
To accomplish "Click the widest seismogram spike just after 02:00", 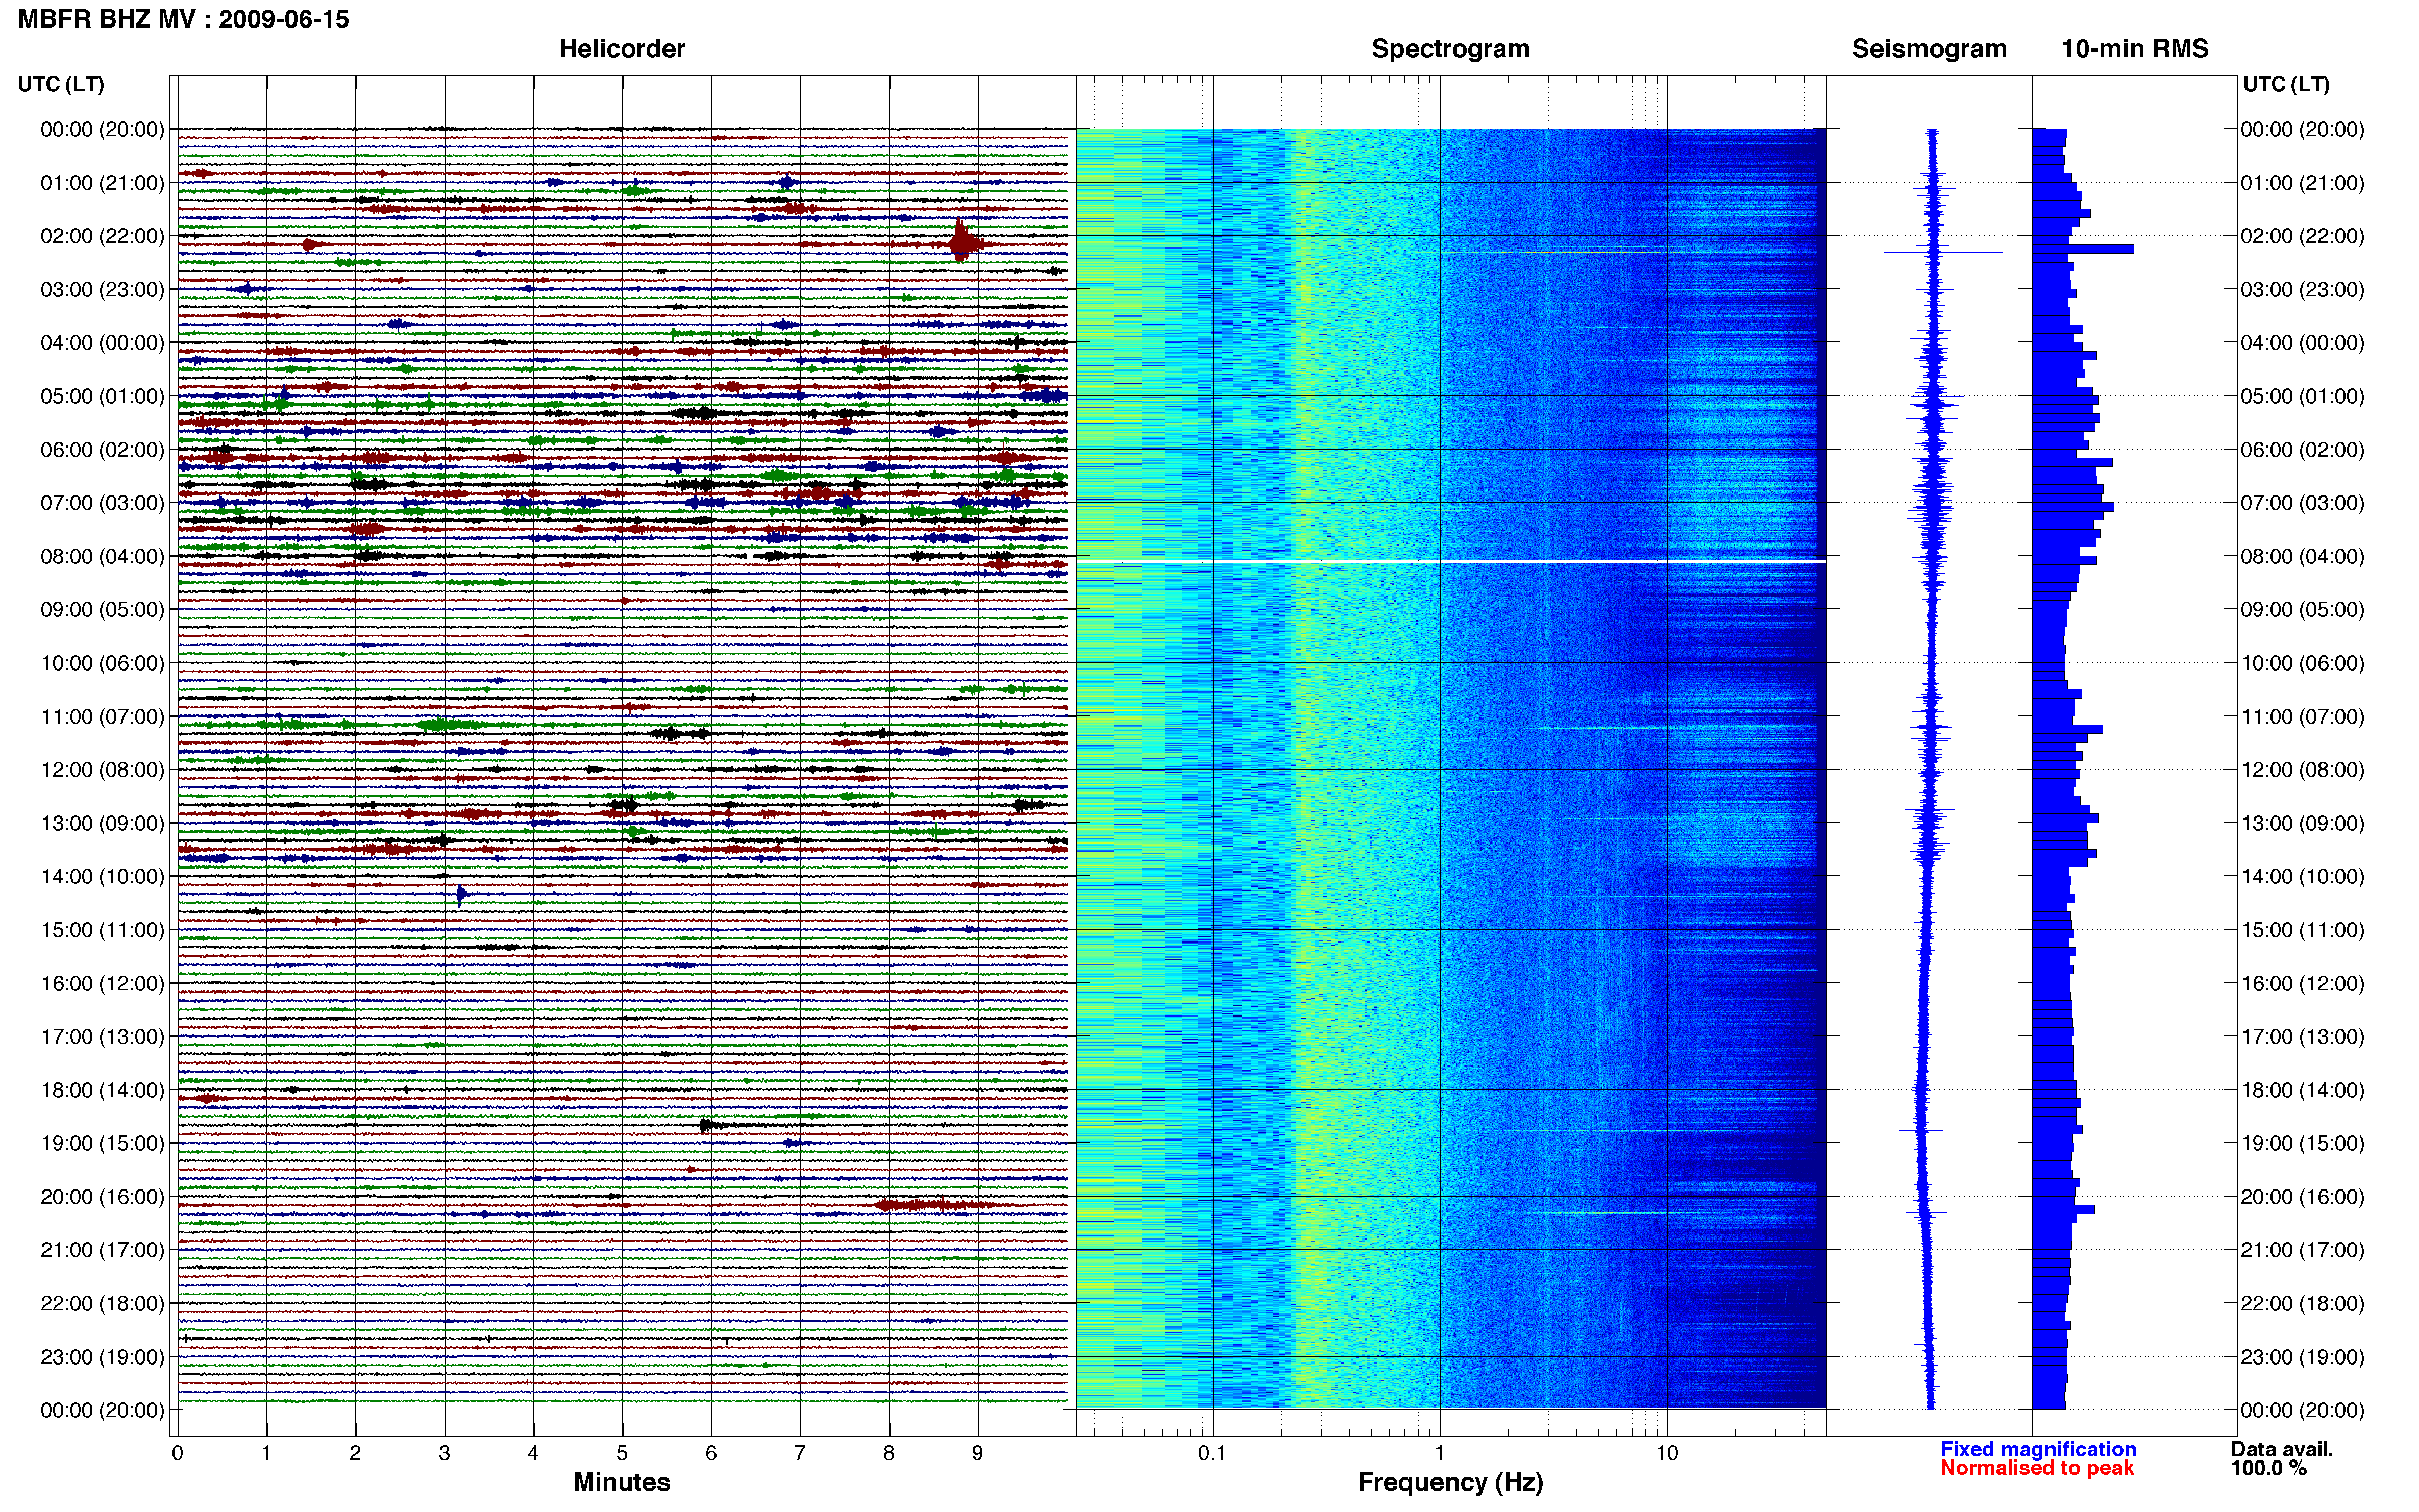I will [x=1943, y=252].
